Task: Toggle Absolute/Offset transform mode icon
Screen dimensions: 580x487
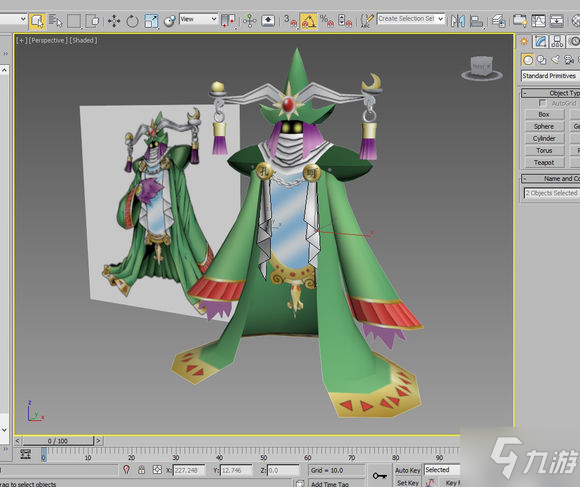Action: coord(157,470)
